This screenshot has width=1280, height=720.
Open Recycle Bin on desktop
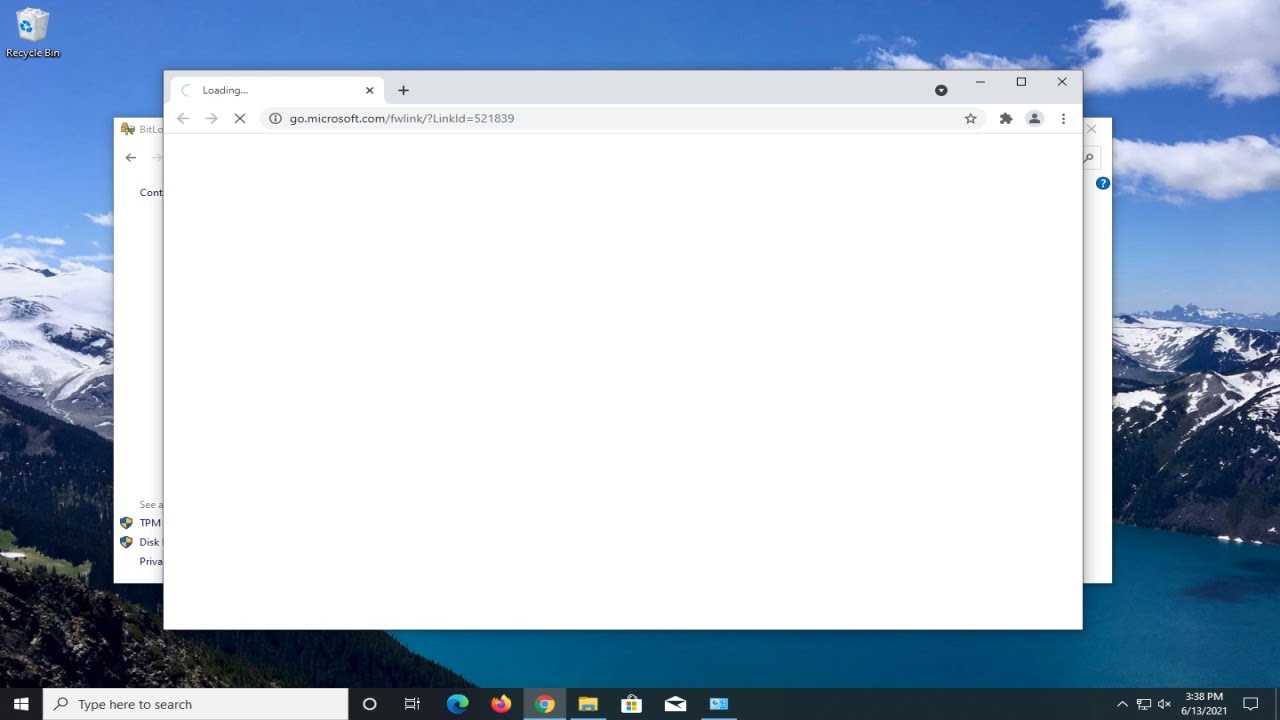click(x=33, y=33)
